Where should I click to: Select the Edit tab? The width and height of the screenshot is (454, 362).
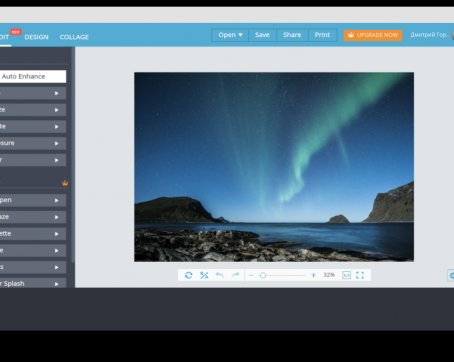[x=5, y=37]
